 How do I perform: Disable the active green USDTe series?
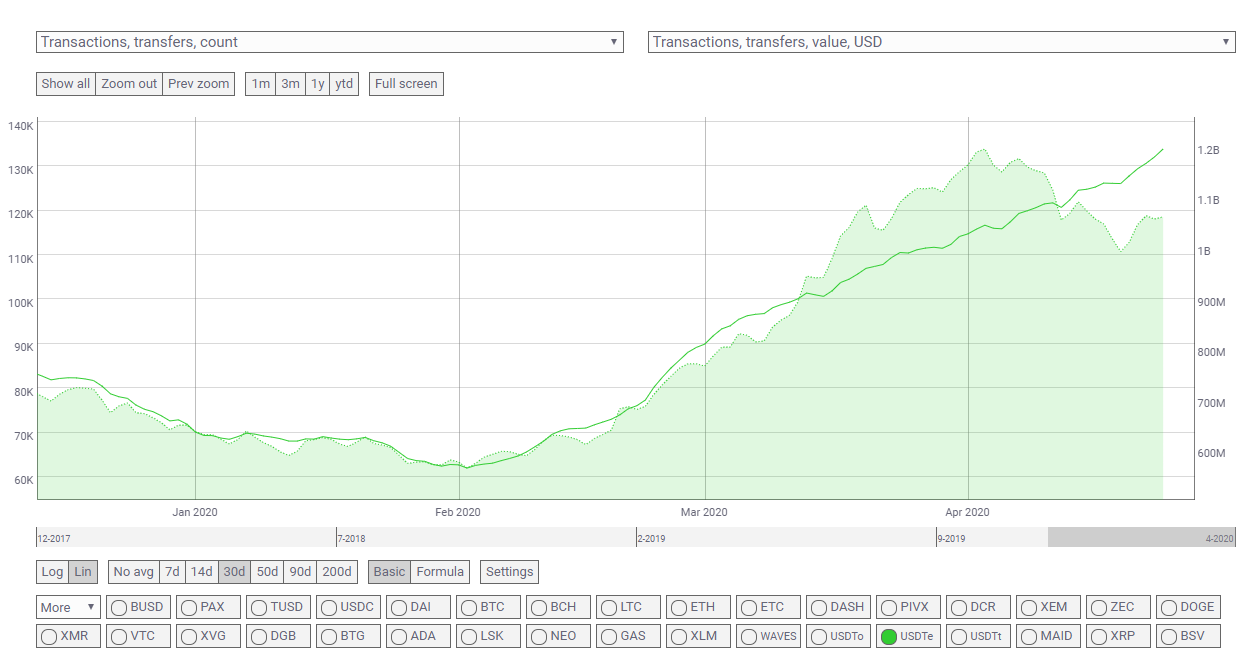tap(909, 636)
